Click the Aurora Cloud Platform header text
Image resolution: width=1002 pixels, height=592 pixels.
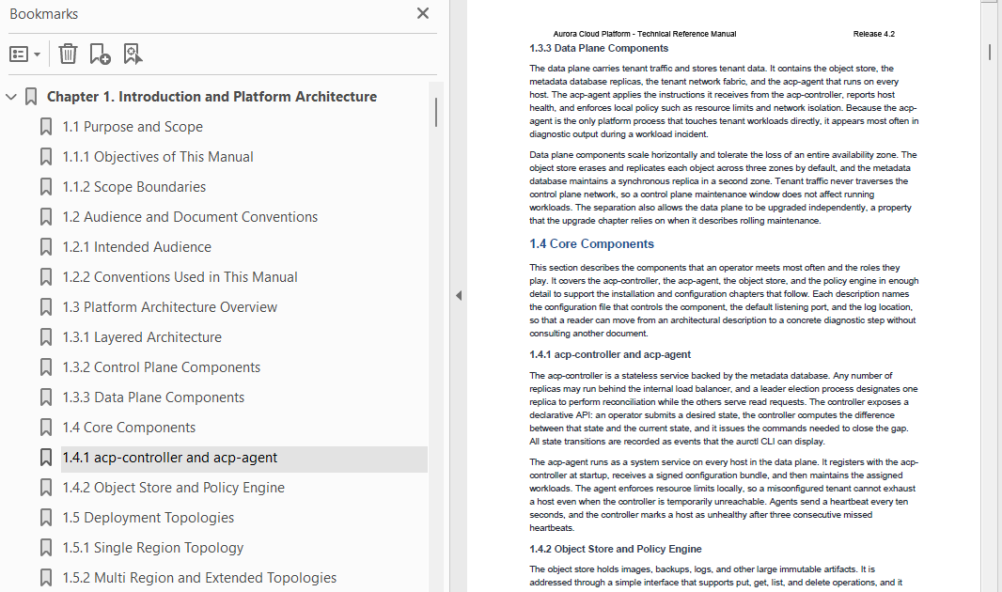coord(644,34)
